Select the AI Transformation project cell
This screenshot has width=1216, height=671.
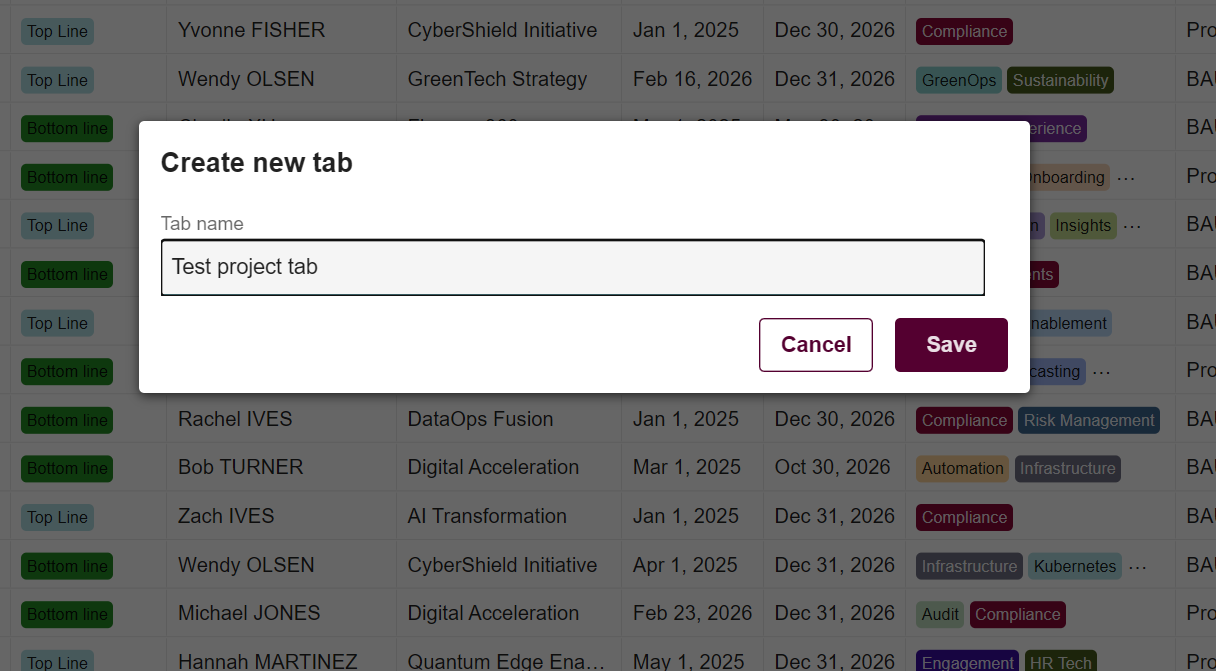coord(487,516)
